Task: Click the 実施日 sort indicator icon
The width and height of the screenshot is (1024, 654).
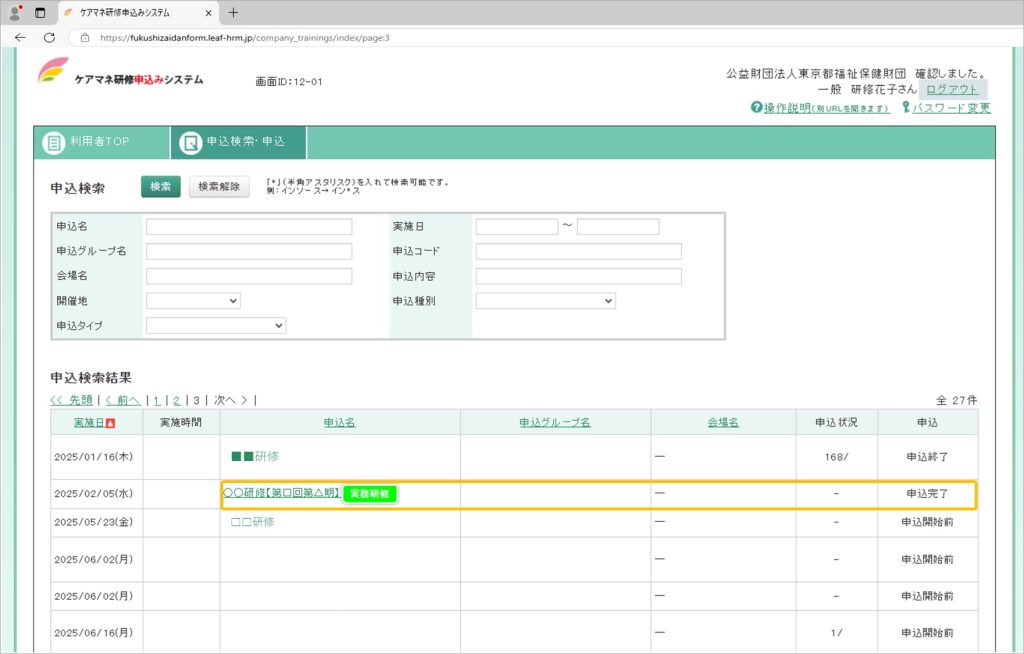Action: (x=110, y=423)
